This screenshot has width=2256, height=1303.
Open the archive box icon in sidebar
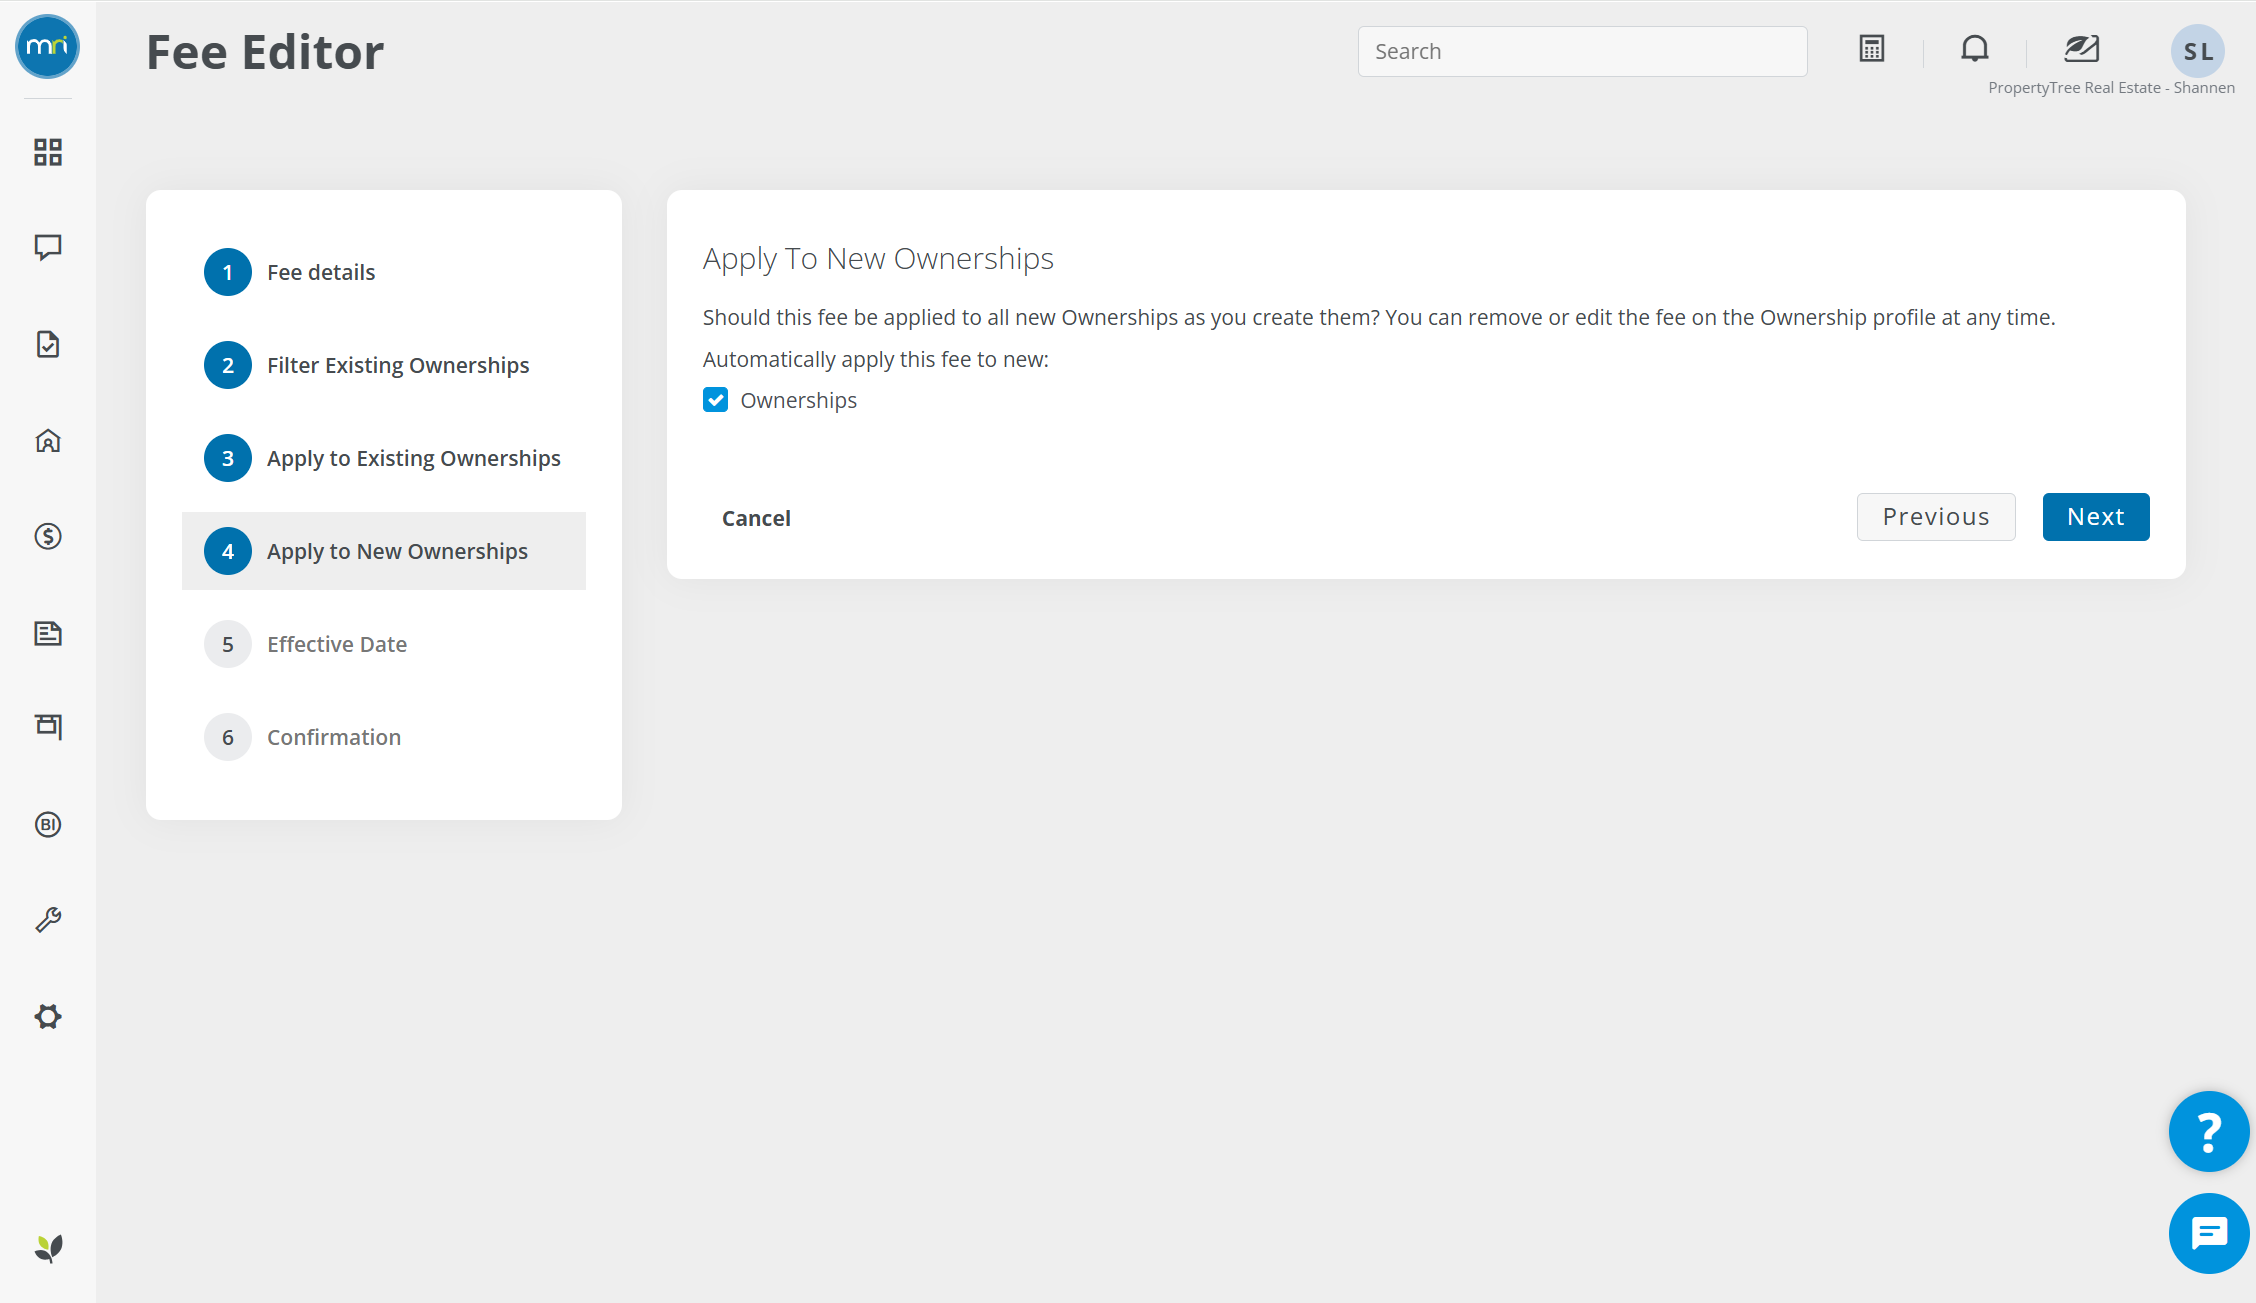[48, 727]
